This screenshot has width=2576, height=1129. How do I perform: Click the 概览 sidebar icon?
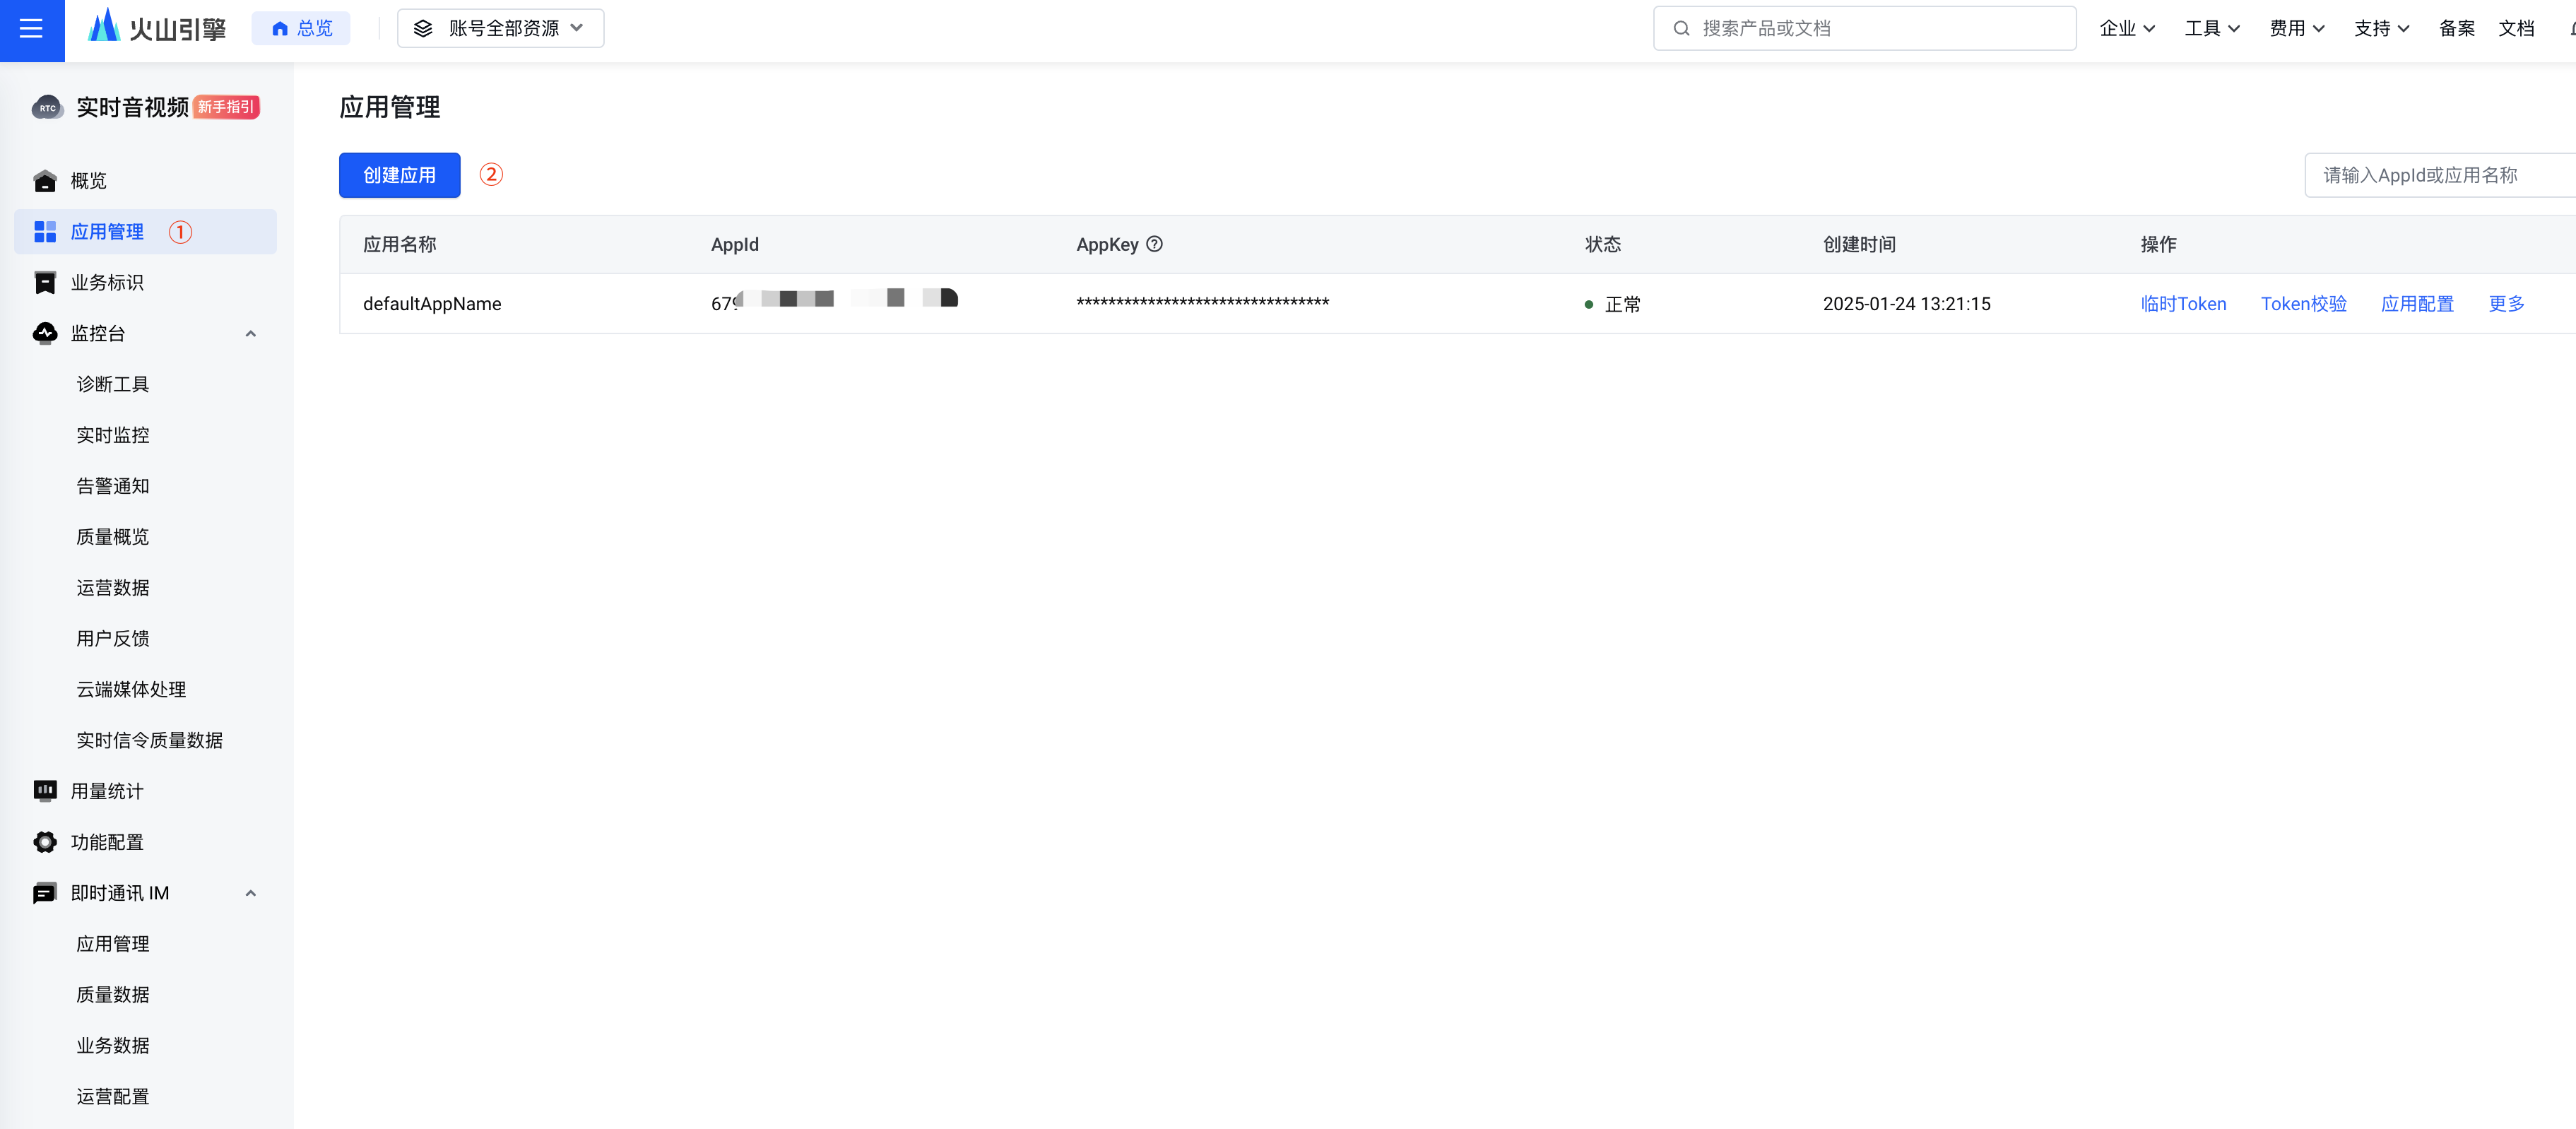[45, 181]
